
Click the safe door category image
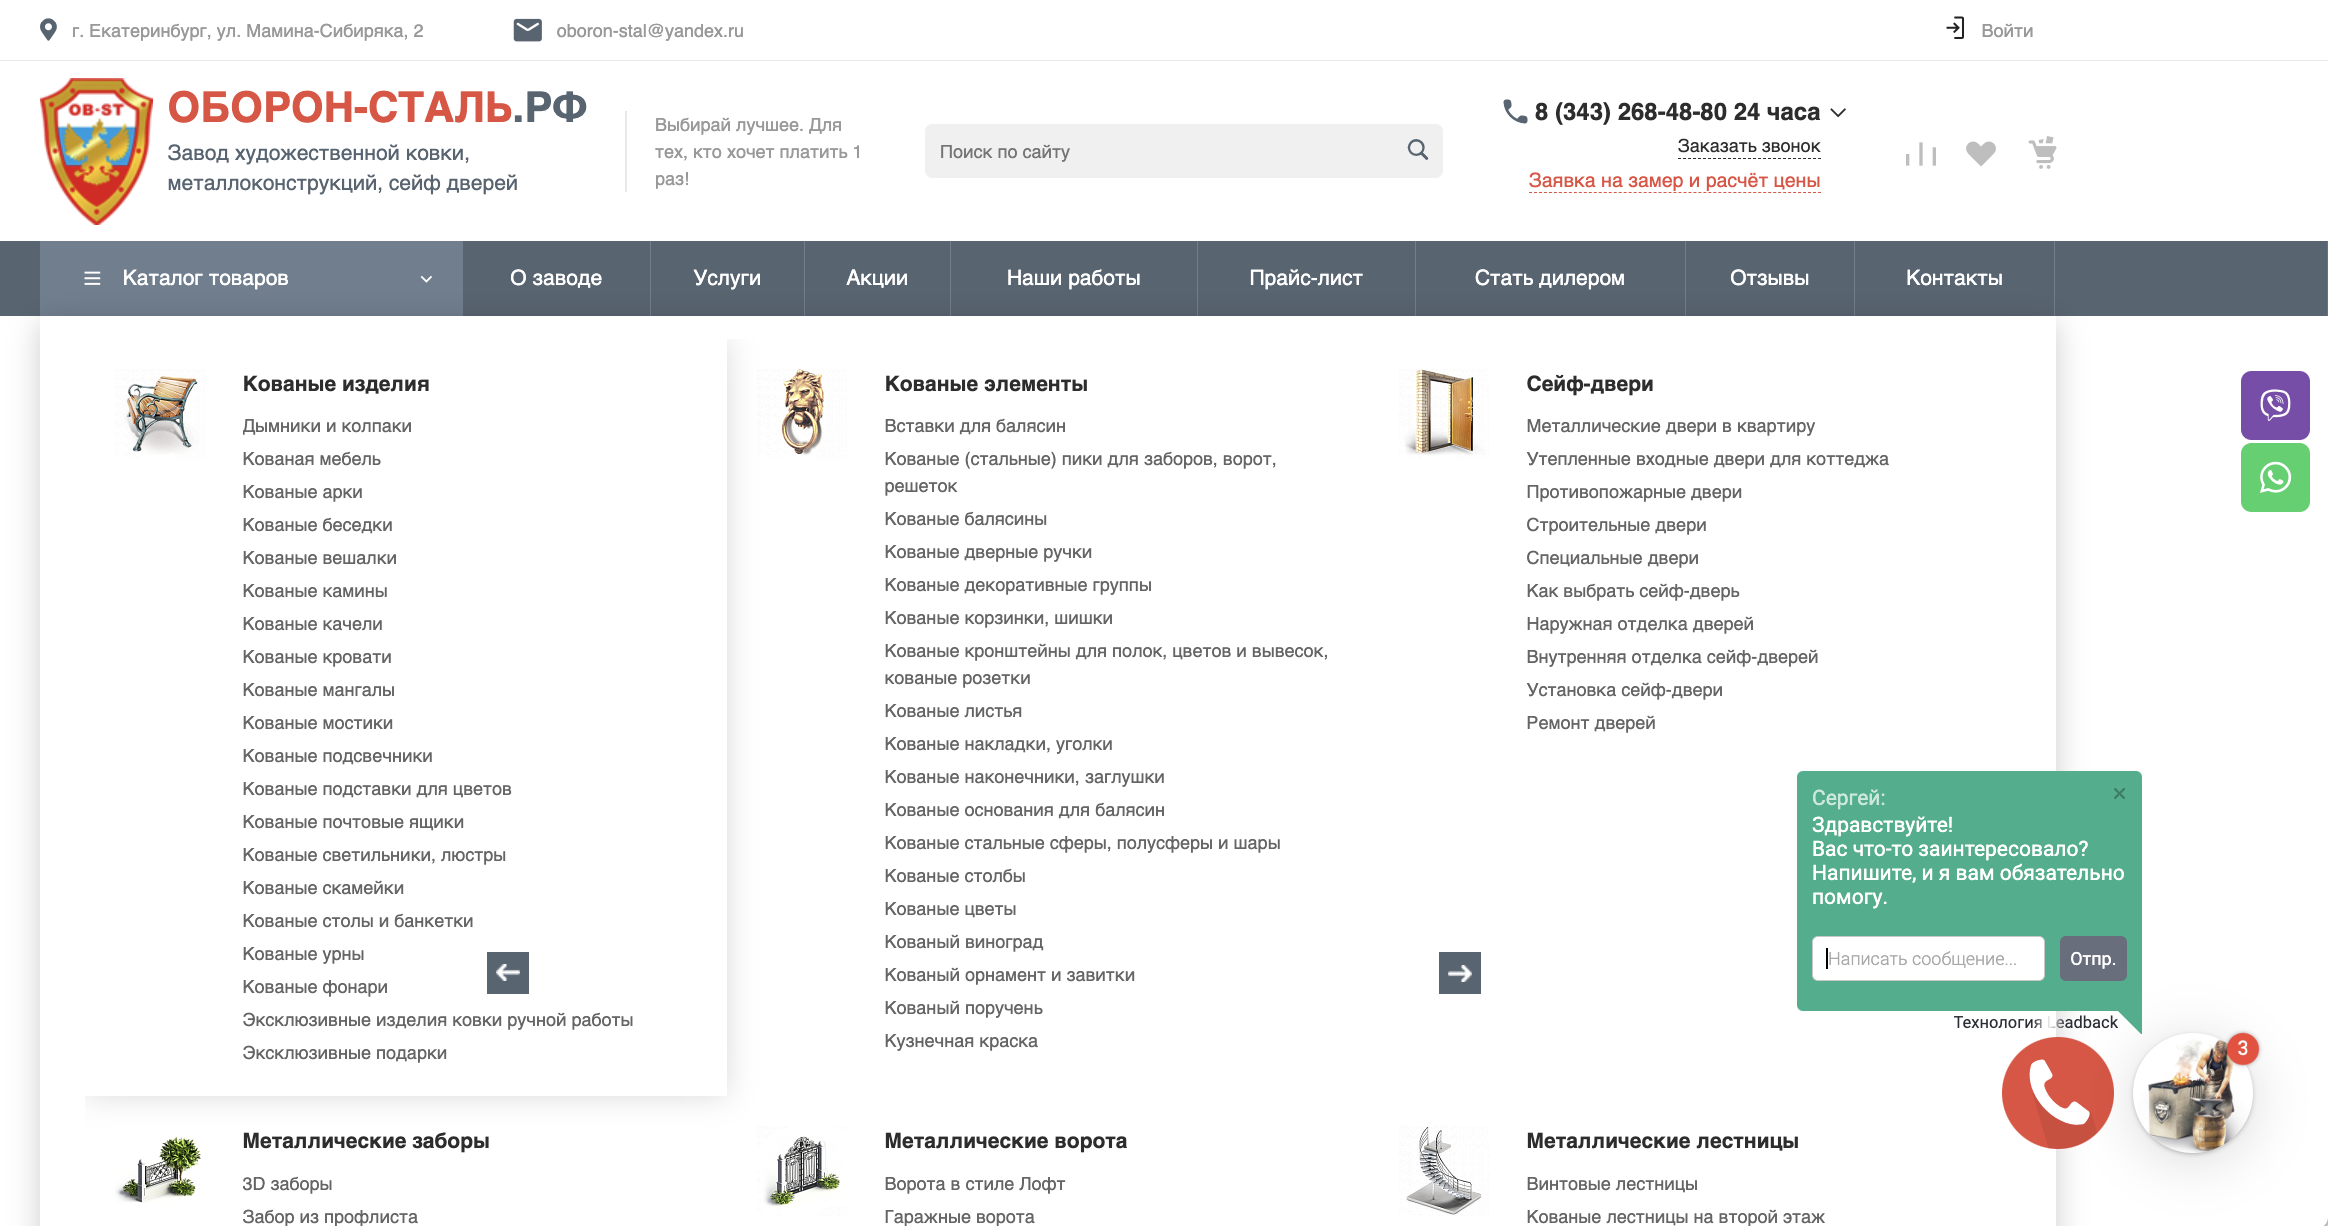click(x=1444, y=412)
